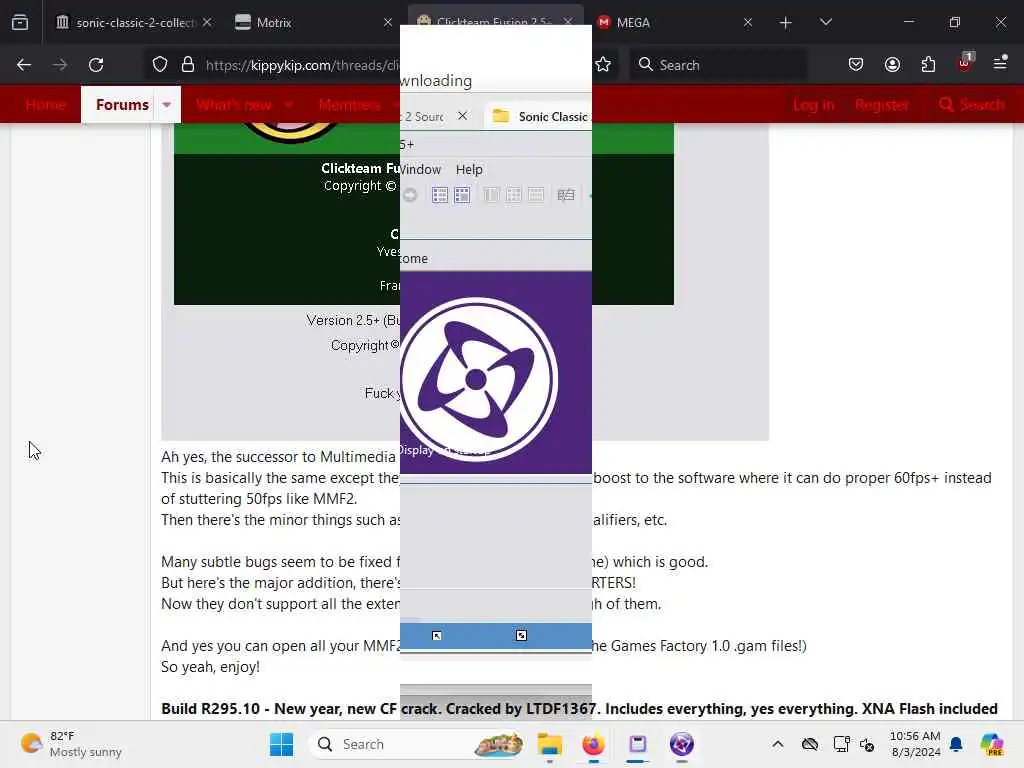Close the '2 Sourc' tab in overlay
The image size is (1024, 768).
click(462, 116)
